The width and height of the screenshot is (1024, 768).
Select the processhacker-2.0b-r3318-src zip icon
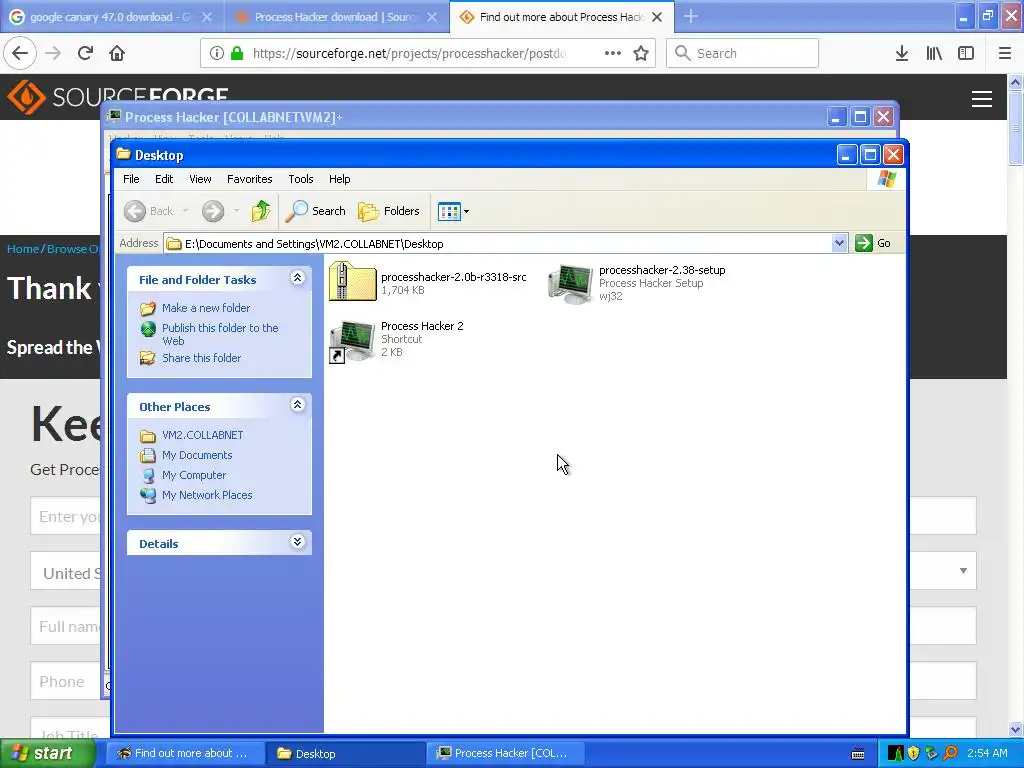(353, 281)
